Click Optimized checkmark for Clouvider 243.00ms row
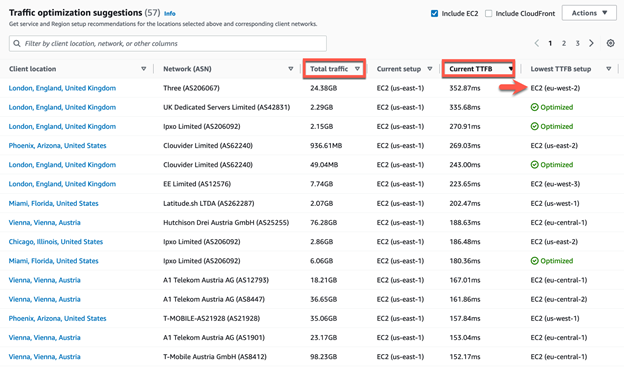 (534, 165)
